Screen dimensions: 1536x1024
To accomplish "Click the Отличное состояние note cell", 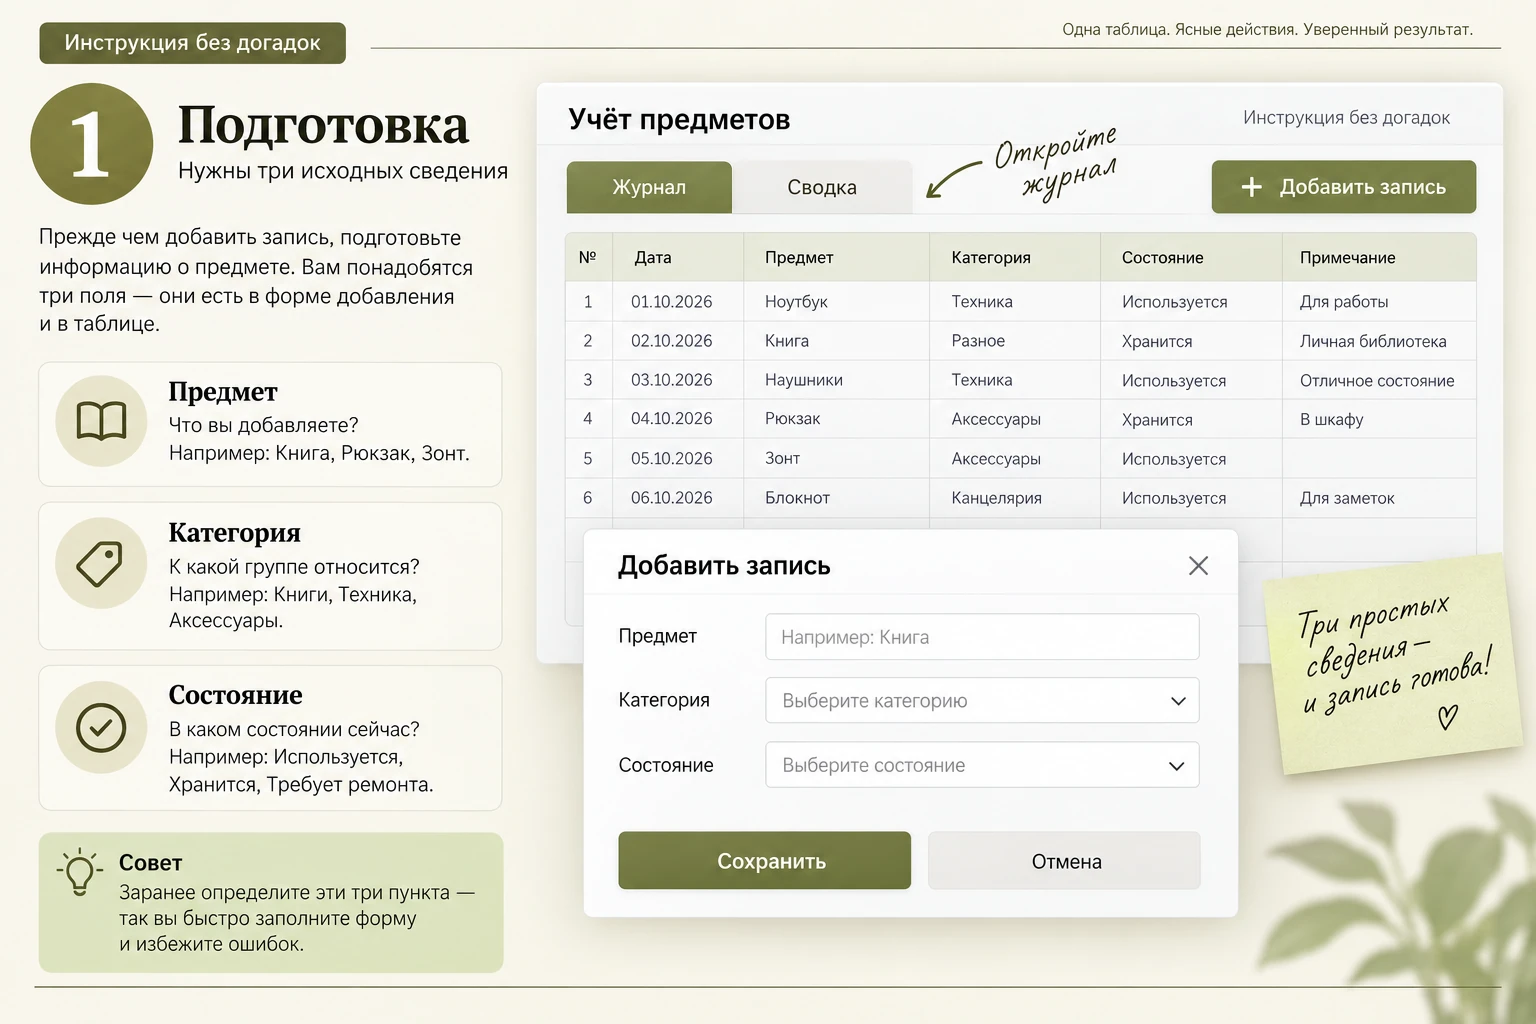I will [1377, 381].
